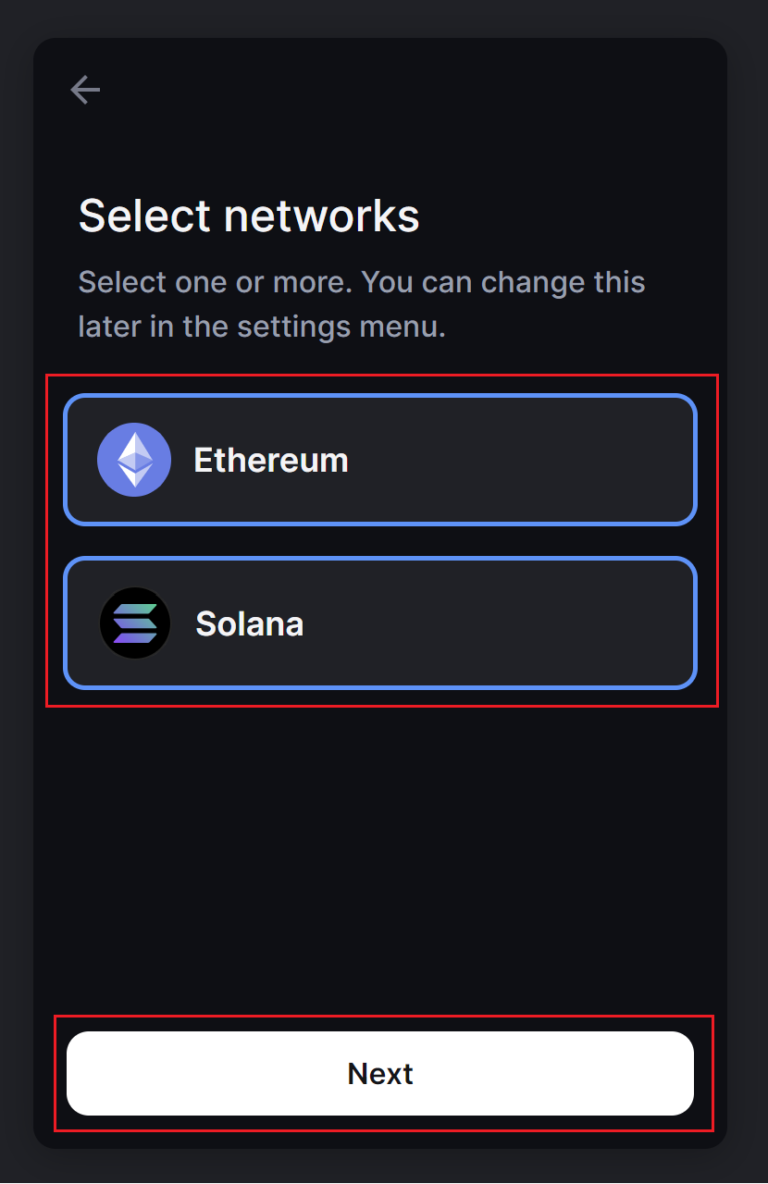Click the Solana striped logo

[134, 623]
